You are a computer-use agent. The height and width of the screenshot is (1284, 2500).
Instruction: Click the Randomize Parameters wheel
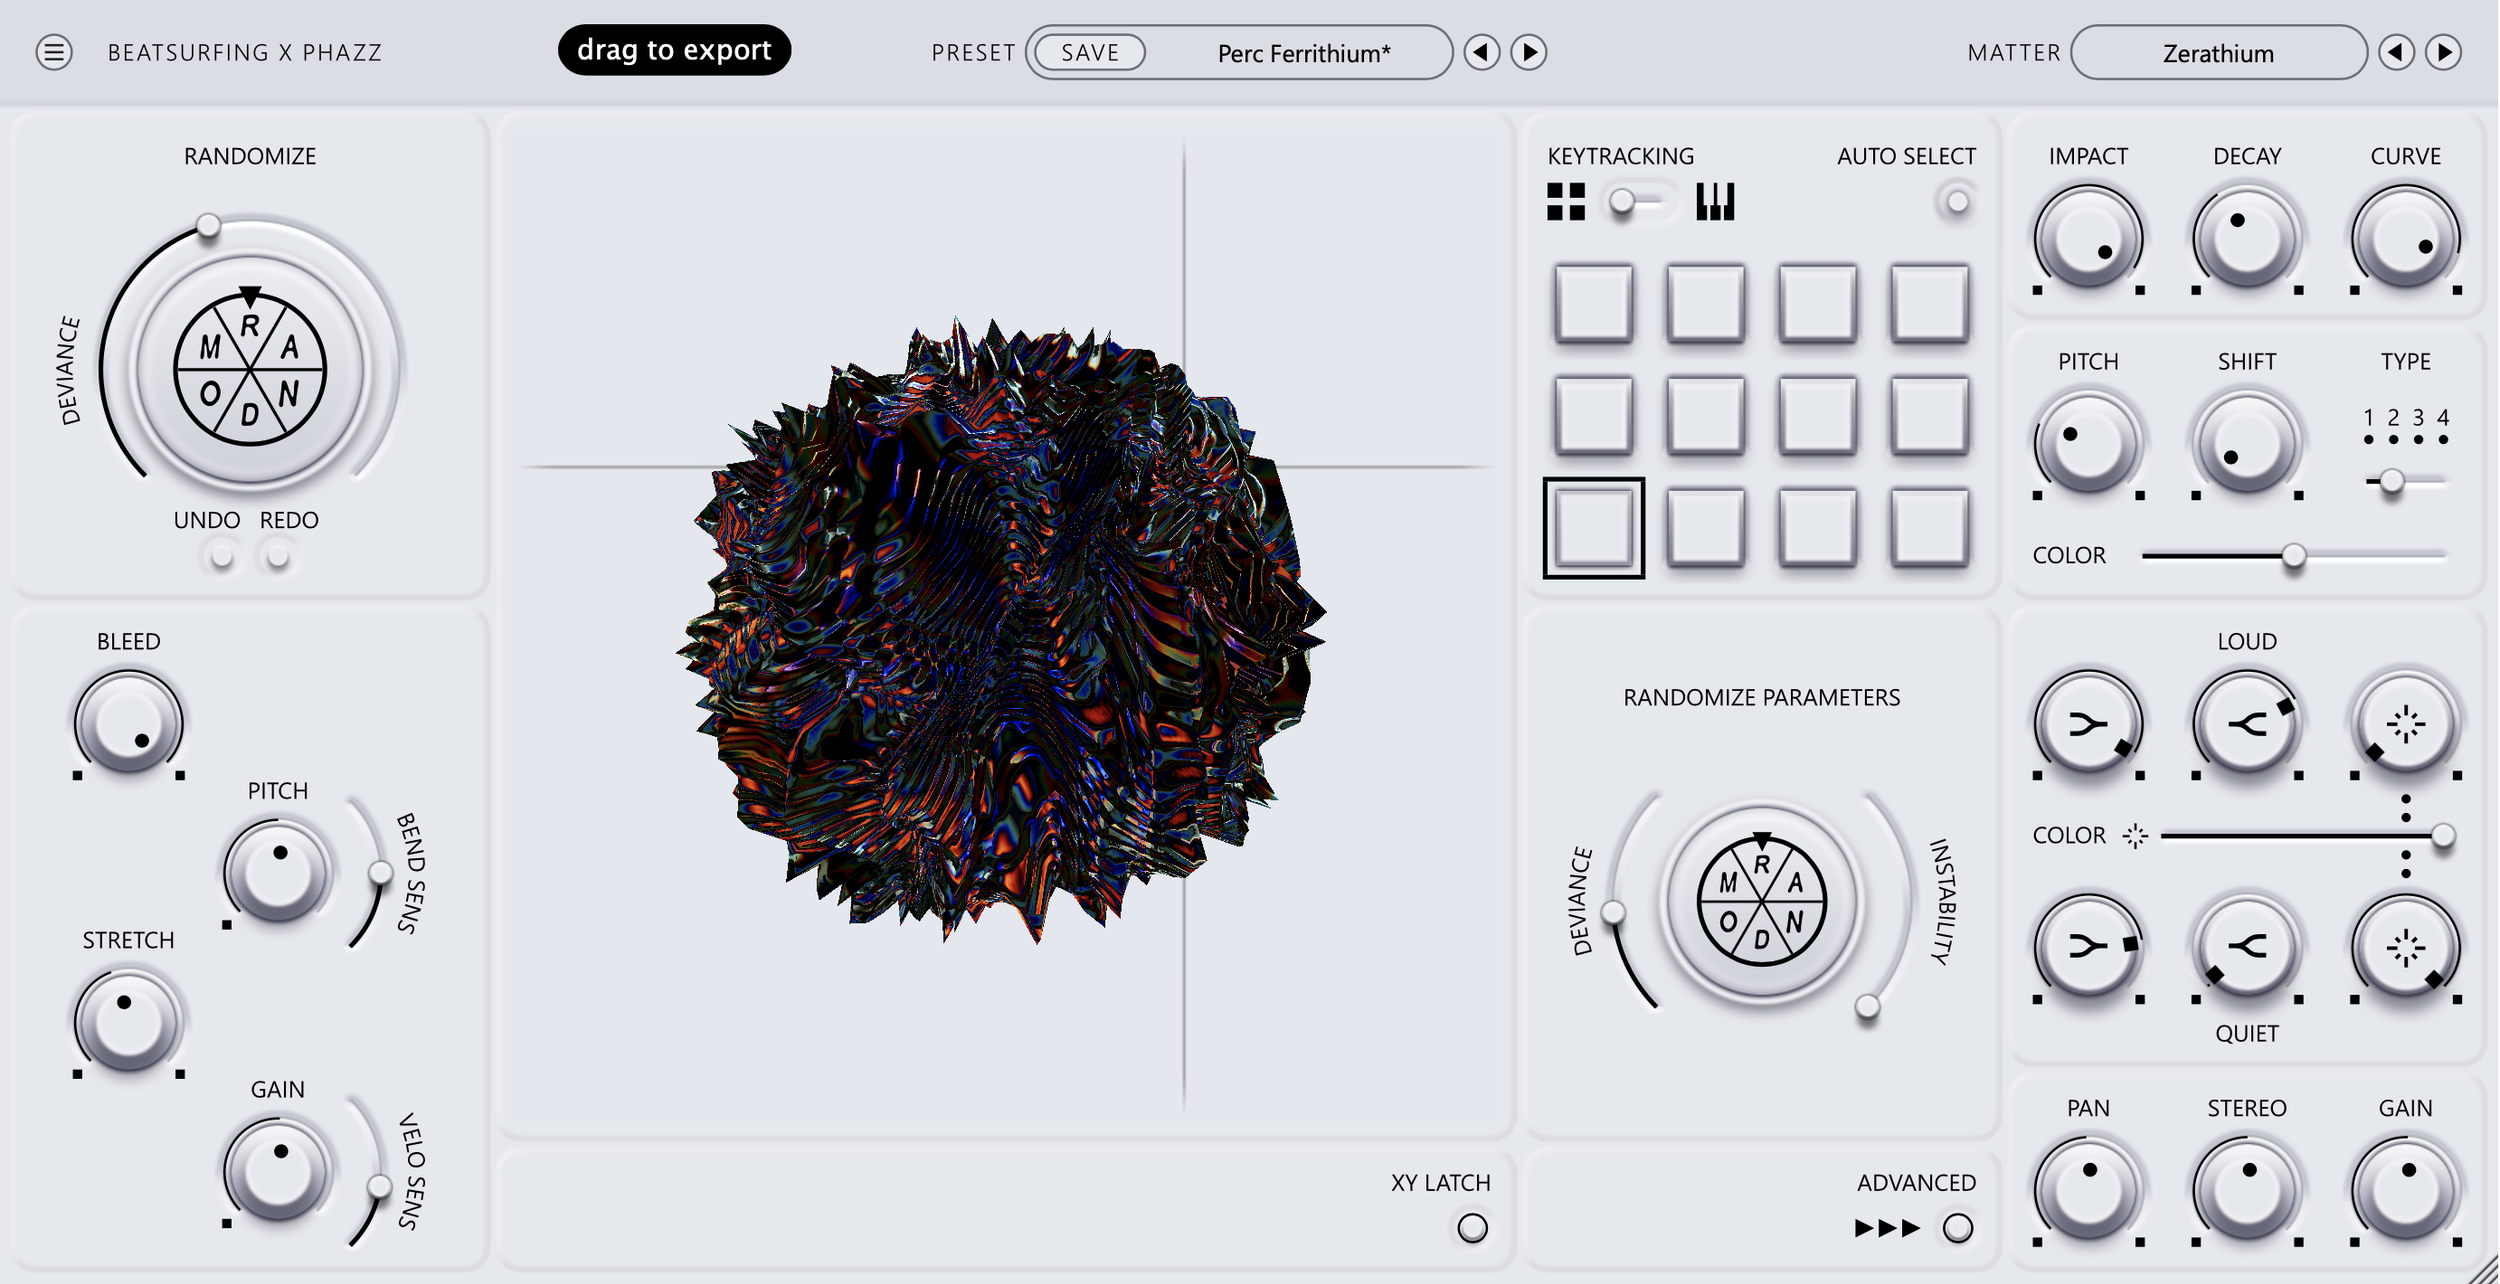[1761, 901]
